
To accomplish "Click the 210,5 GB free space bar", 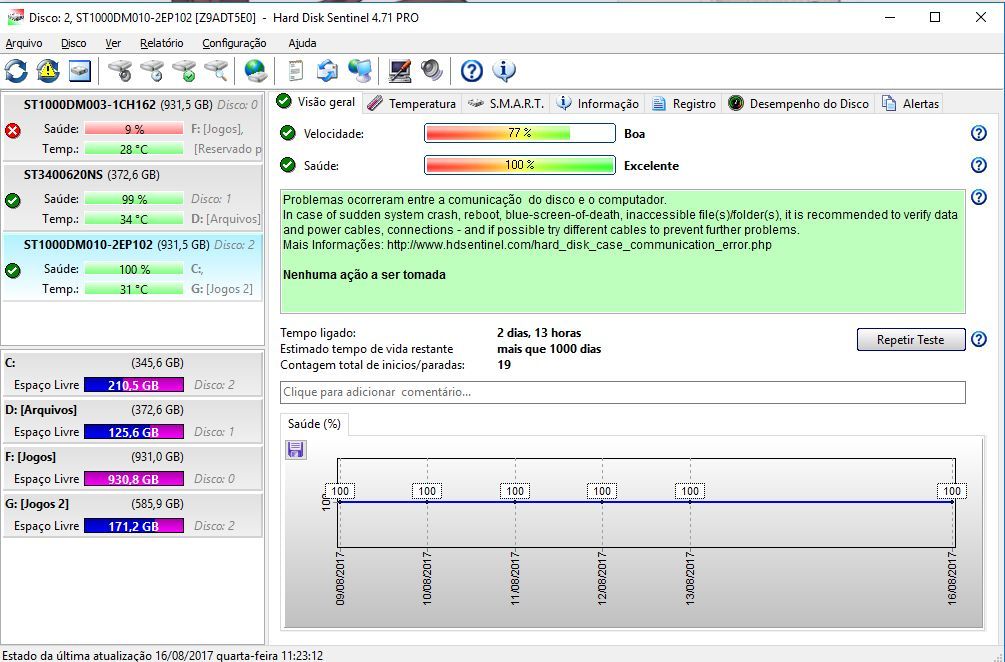I will pos(134,385).
